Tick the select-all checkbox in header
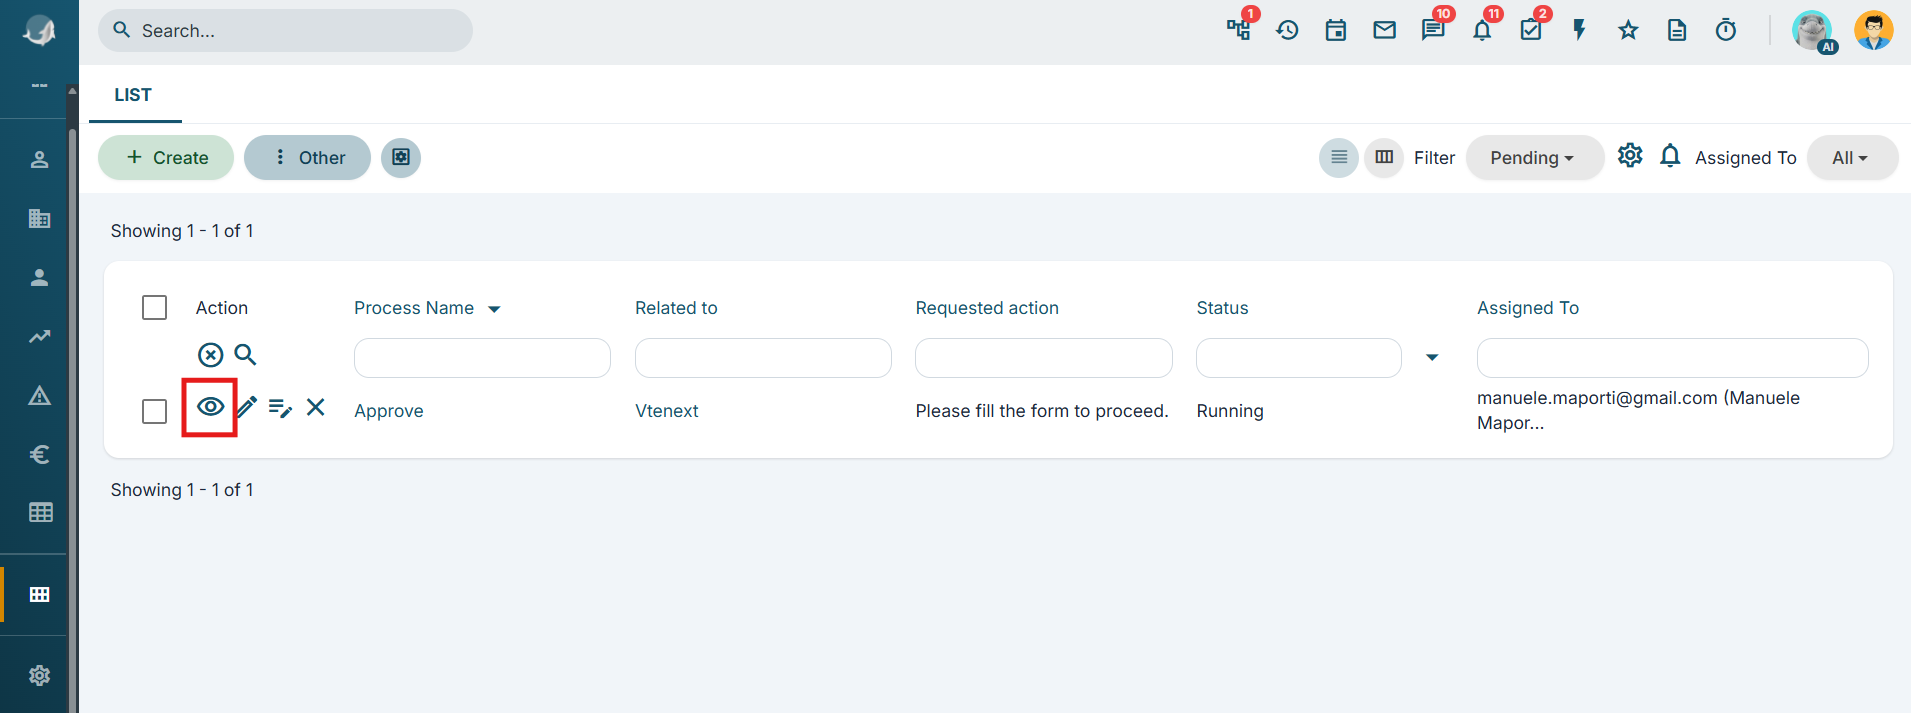 tap(154, 307)
